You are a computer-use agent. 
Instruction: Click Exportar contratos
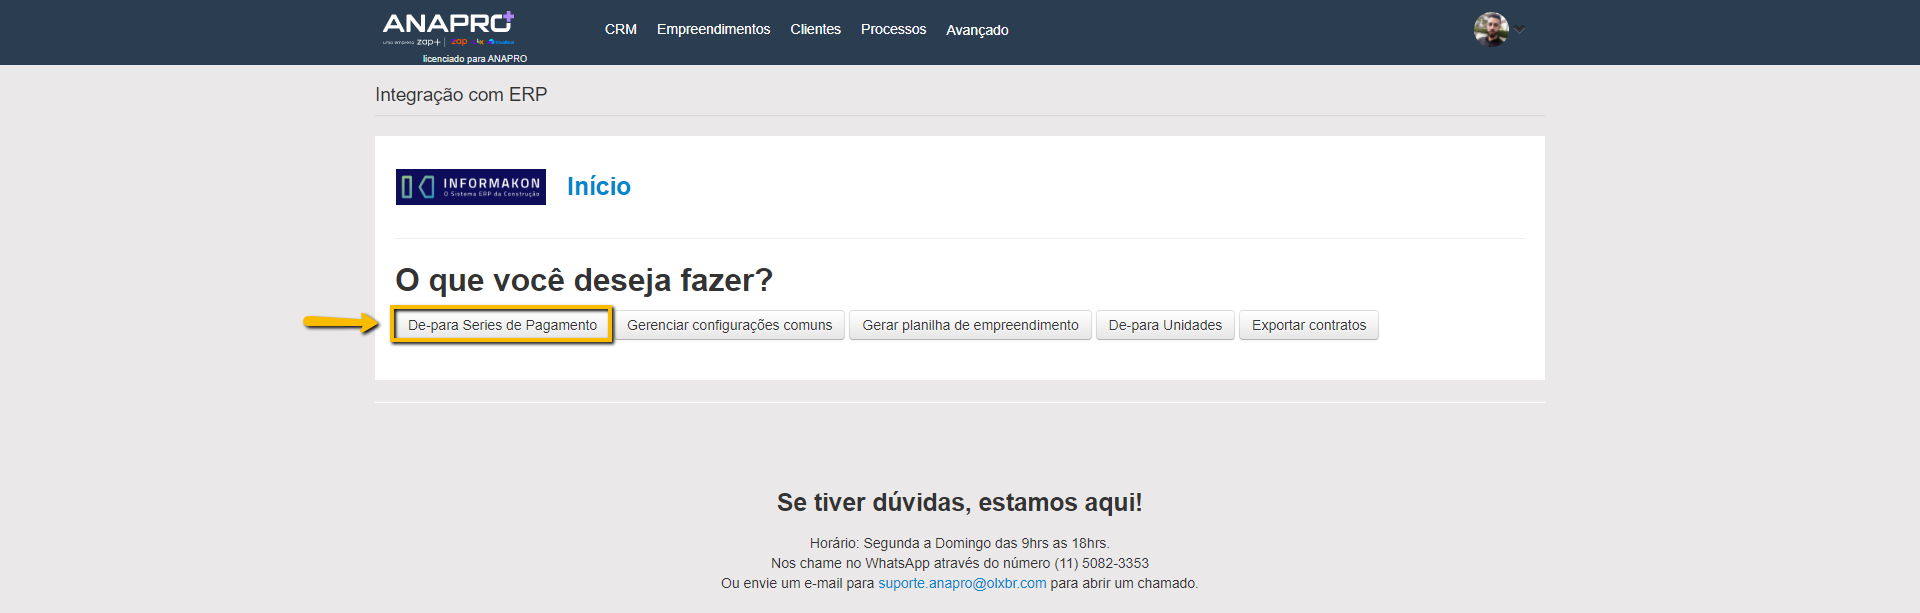(x=1308, y=325)
